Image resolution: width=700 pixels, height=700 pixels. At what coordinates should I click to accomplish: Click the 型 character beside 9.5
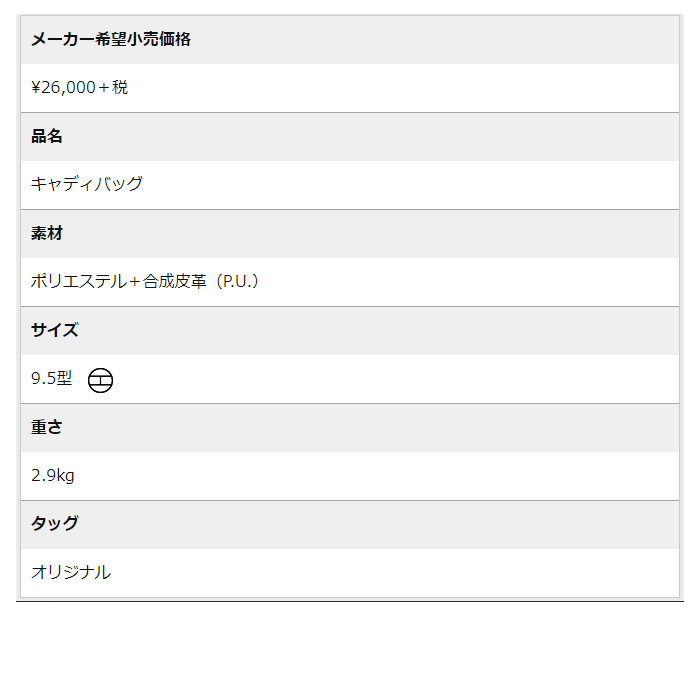[64, 378]
